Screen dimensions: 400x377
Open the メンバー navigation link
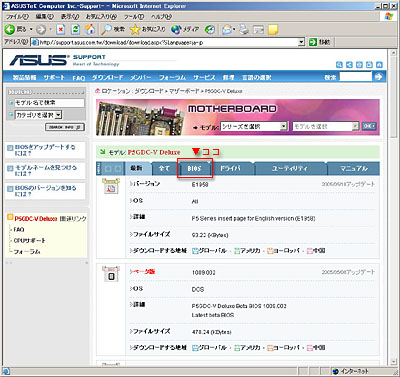pos(140,78)
